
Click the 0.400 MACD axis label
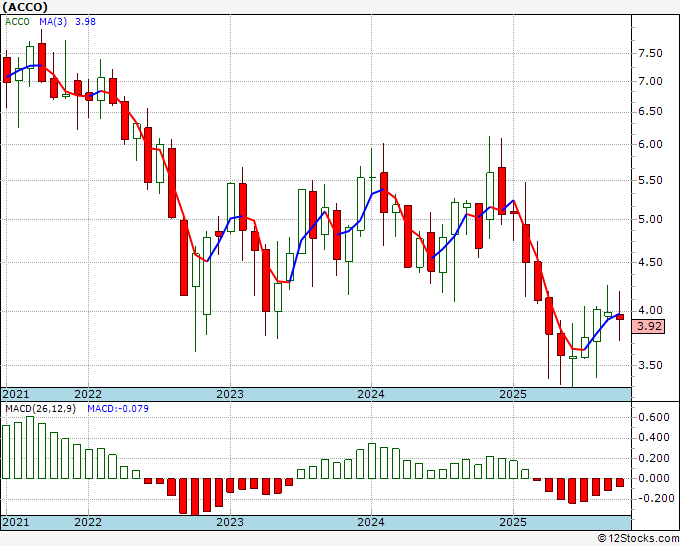point(654,438)
